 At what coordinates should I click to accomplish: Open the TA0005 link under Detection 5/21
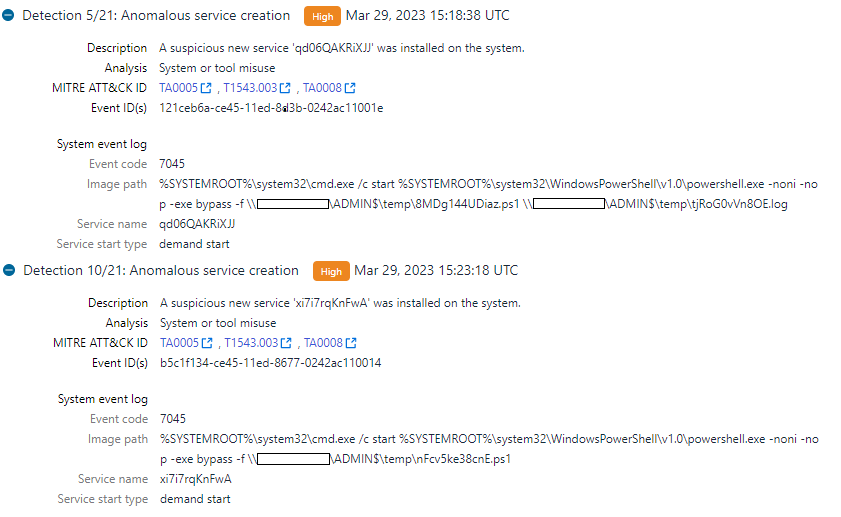(x=179, y=88)
